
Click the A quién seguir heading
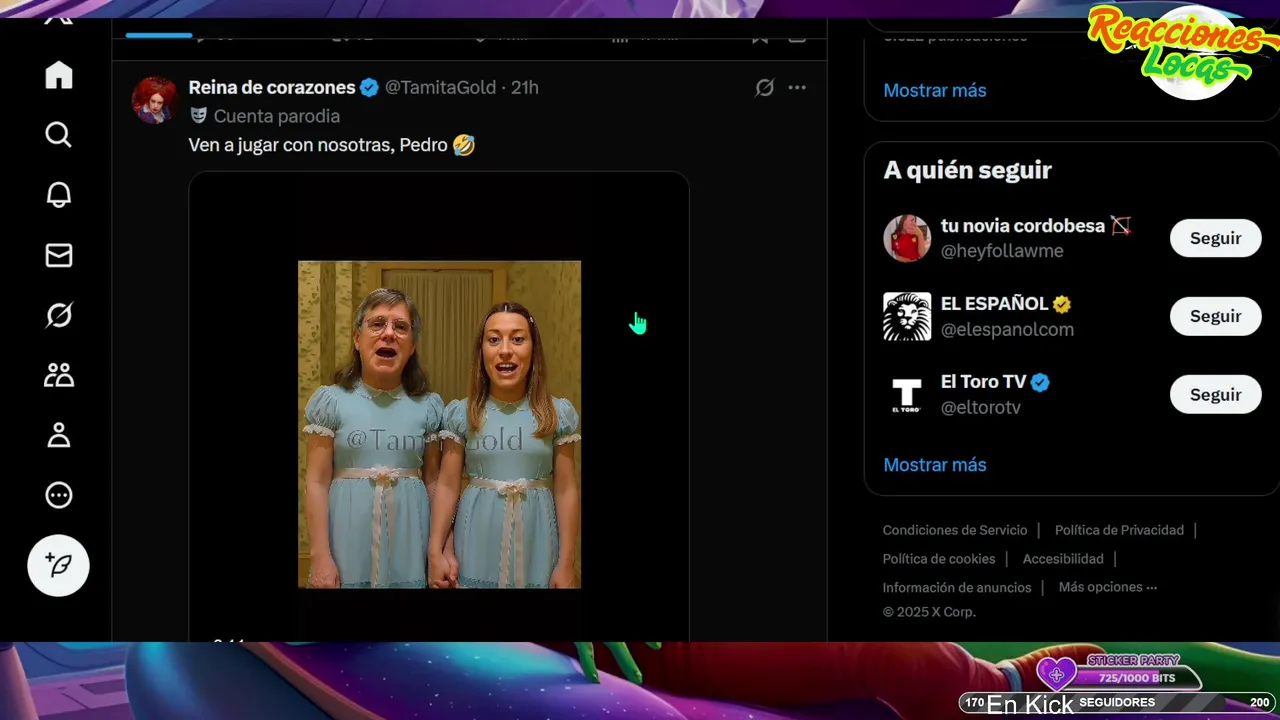(968, 170)
